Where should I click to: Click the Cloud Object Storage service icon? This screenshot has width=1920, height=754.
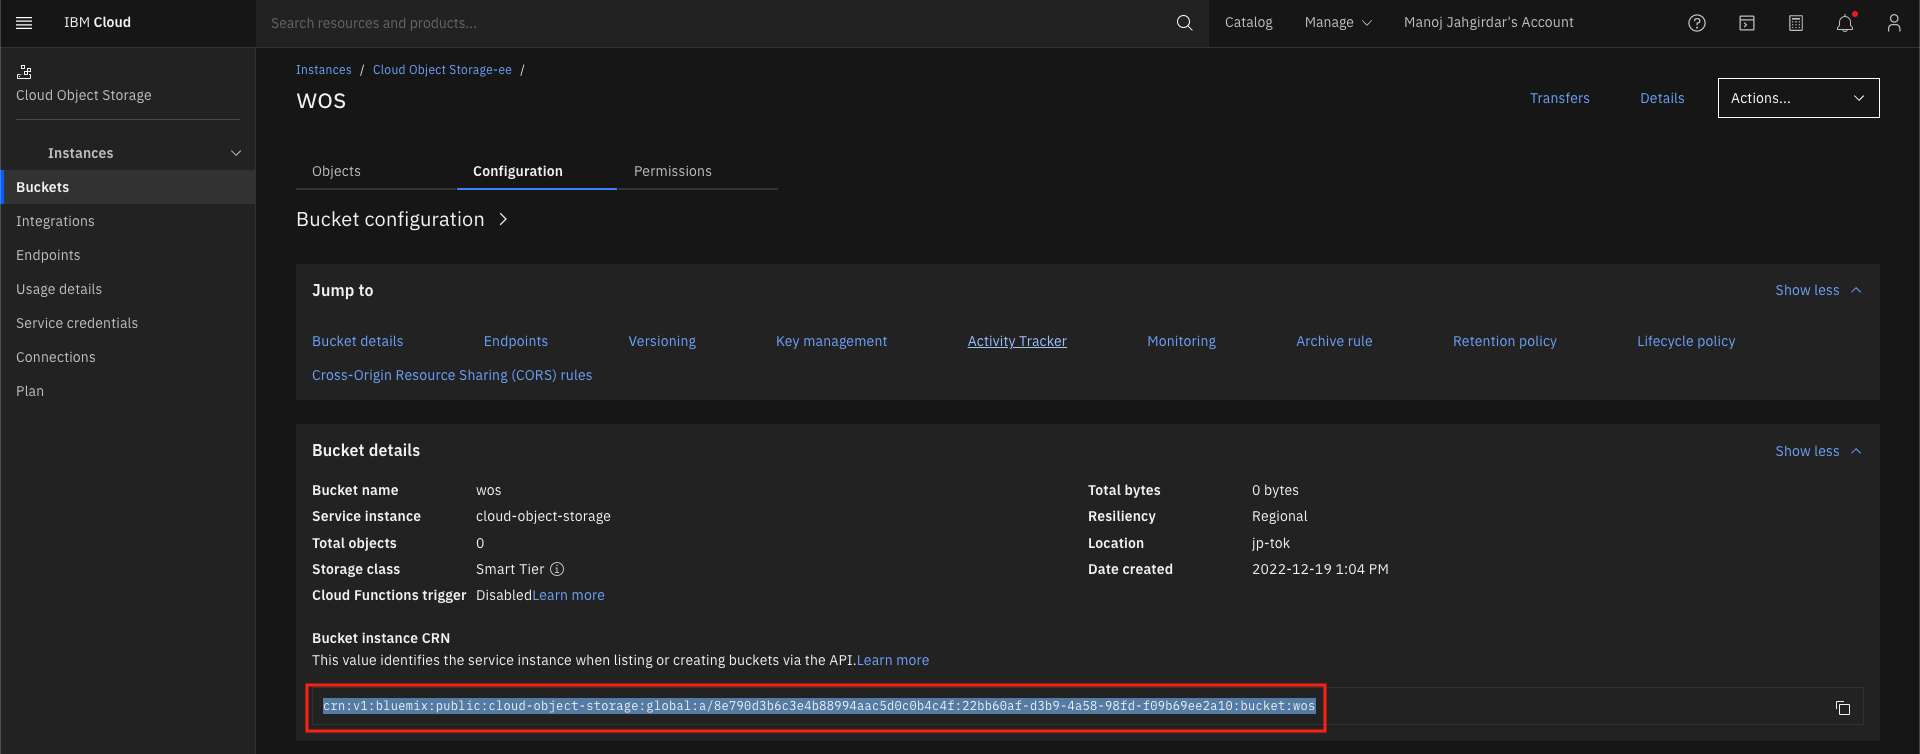(24, 72)
